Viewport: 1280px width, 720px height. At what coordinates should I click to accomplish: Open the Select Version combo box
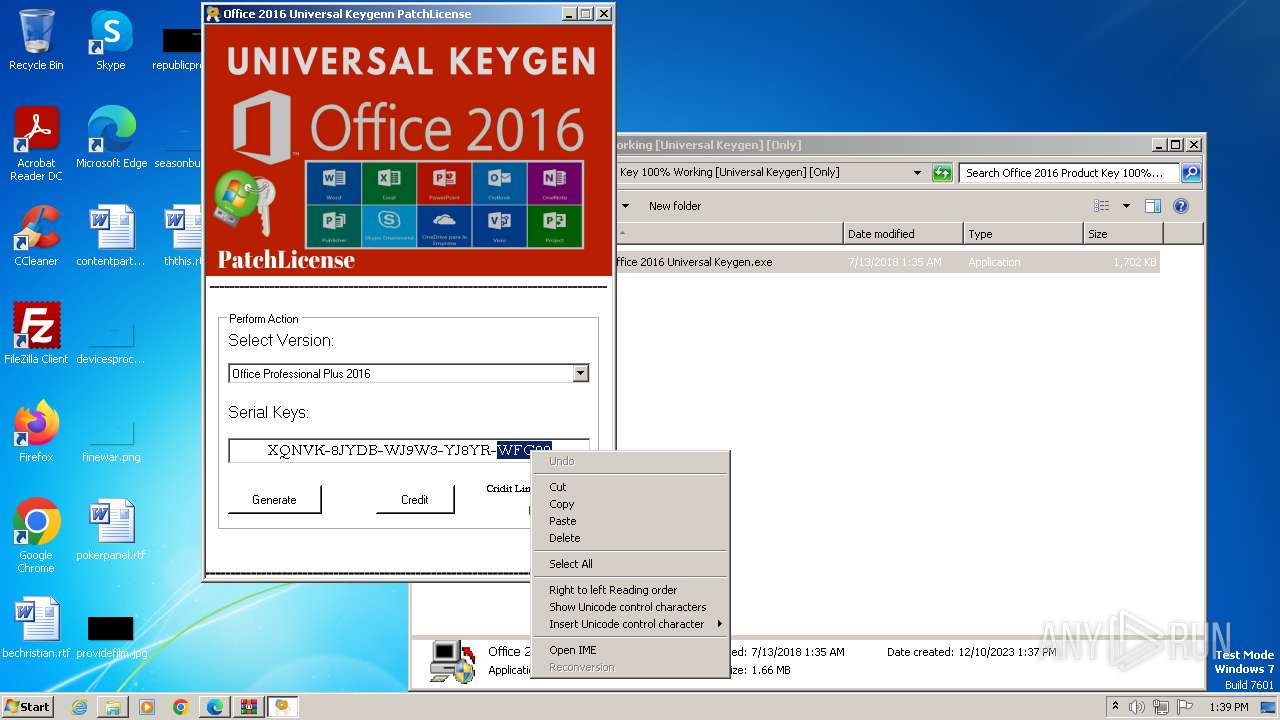pos(409,374)
